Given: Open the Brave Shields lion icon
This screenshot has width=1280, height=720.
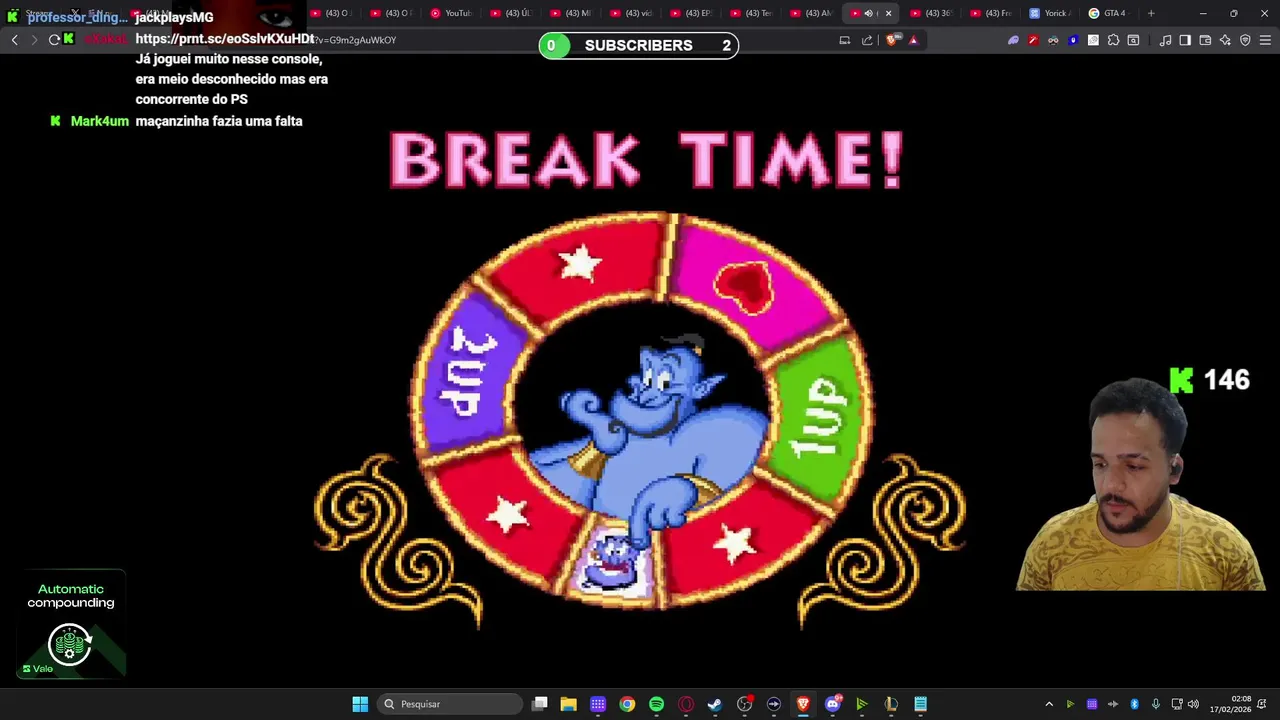Looking at the screenshot, I should (x=892, y=40).
